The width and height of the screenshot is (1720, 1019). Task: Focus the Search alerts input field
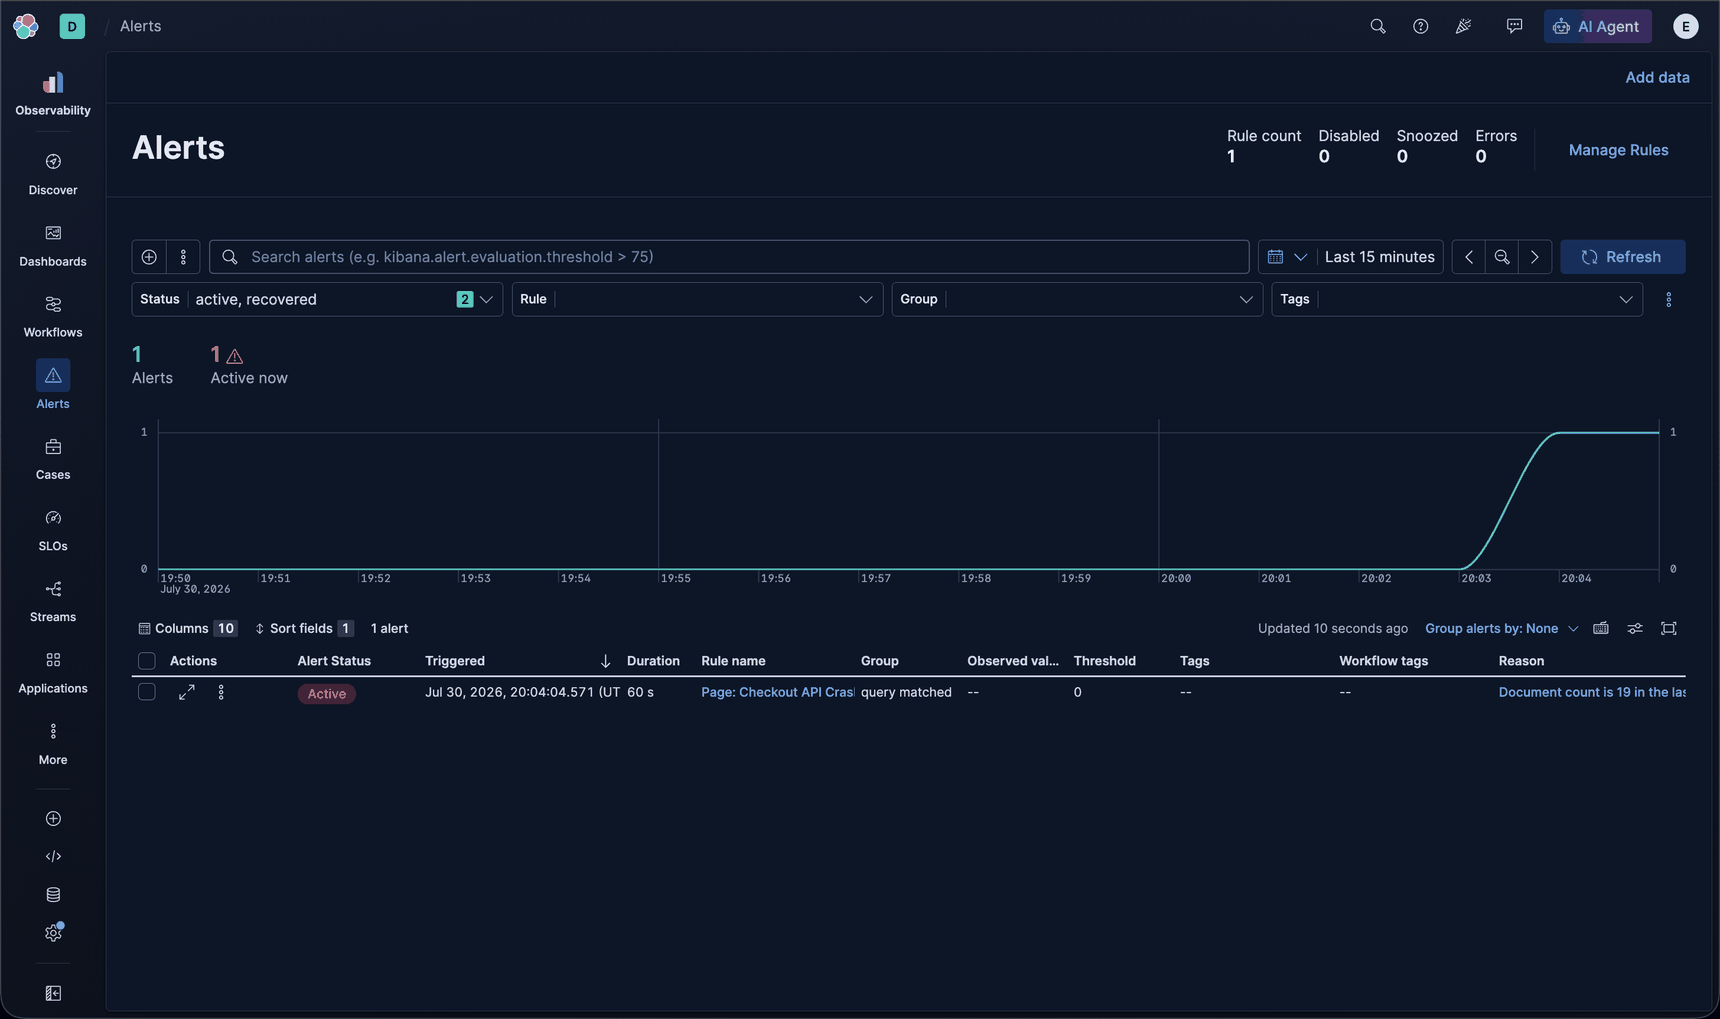pos(729,257)
